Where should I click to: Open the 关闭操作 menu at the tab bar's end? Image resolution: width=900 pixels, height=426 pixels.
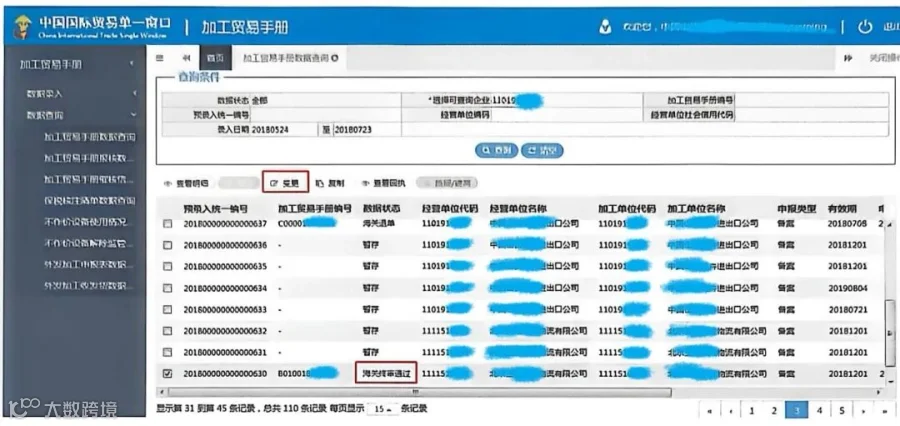(x=883, y=58)
